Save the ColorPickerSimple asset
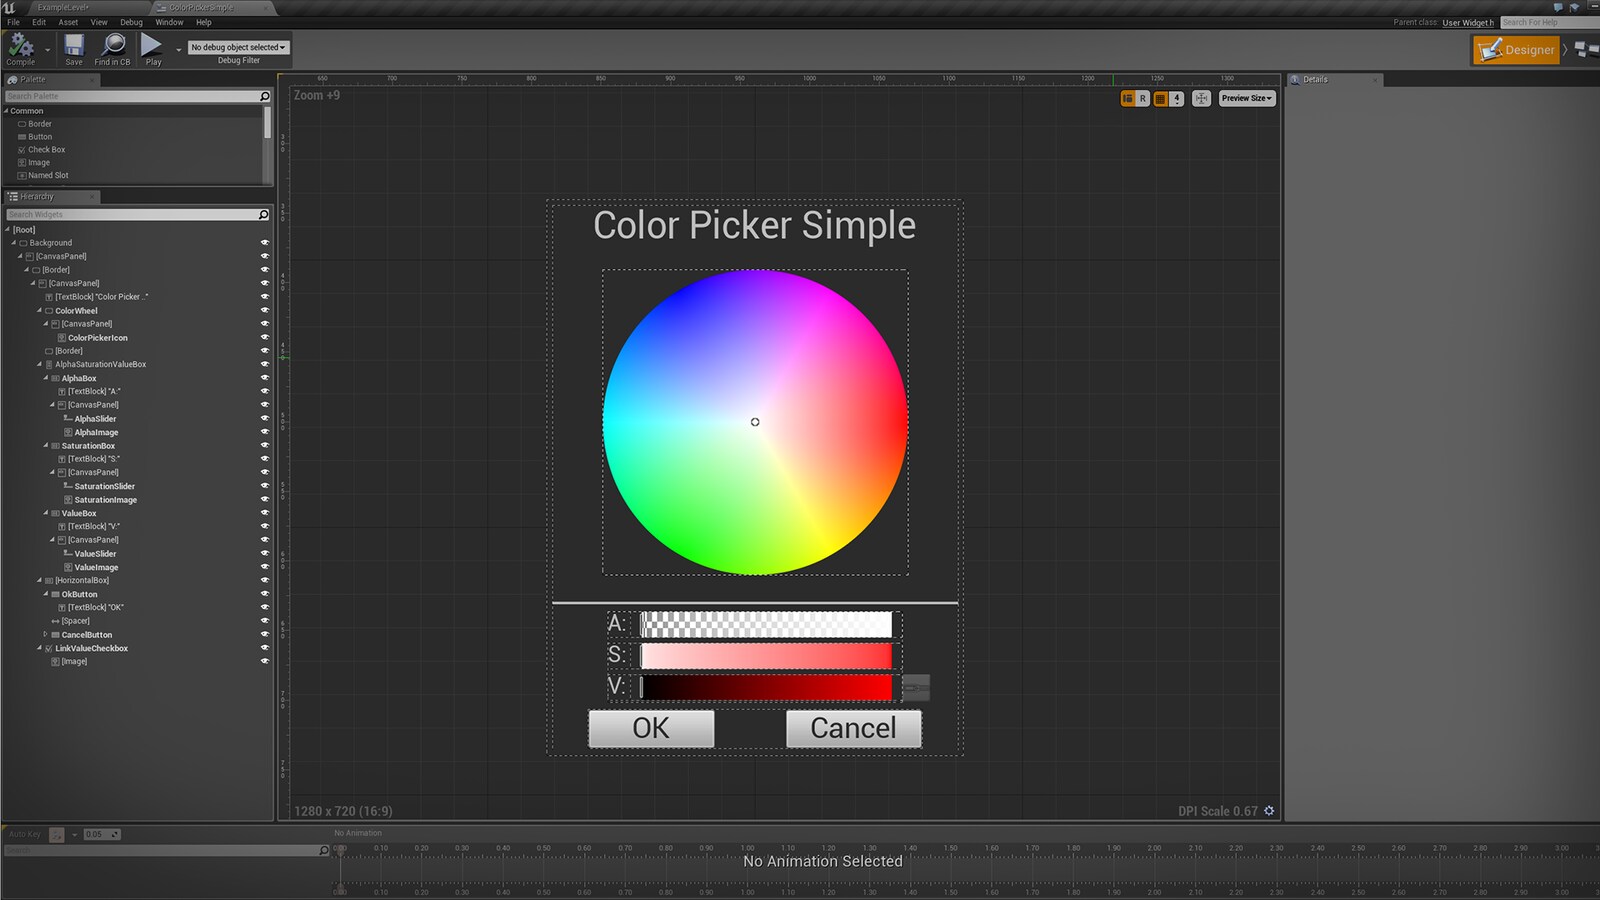This screenshot has height=900, width=1600. (x=73, y=45)
